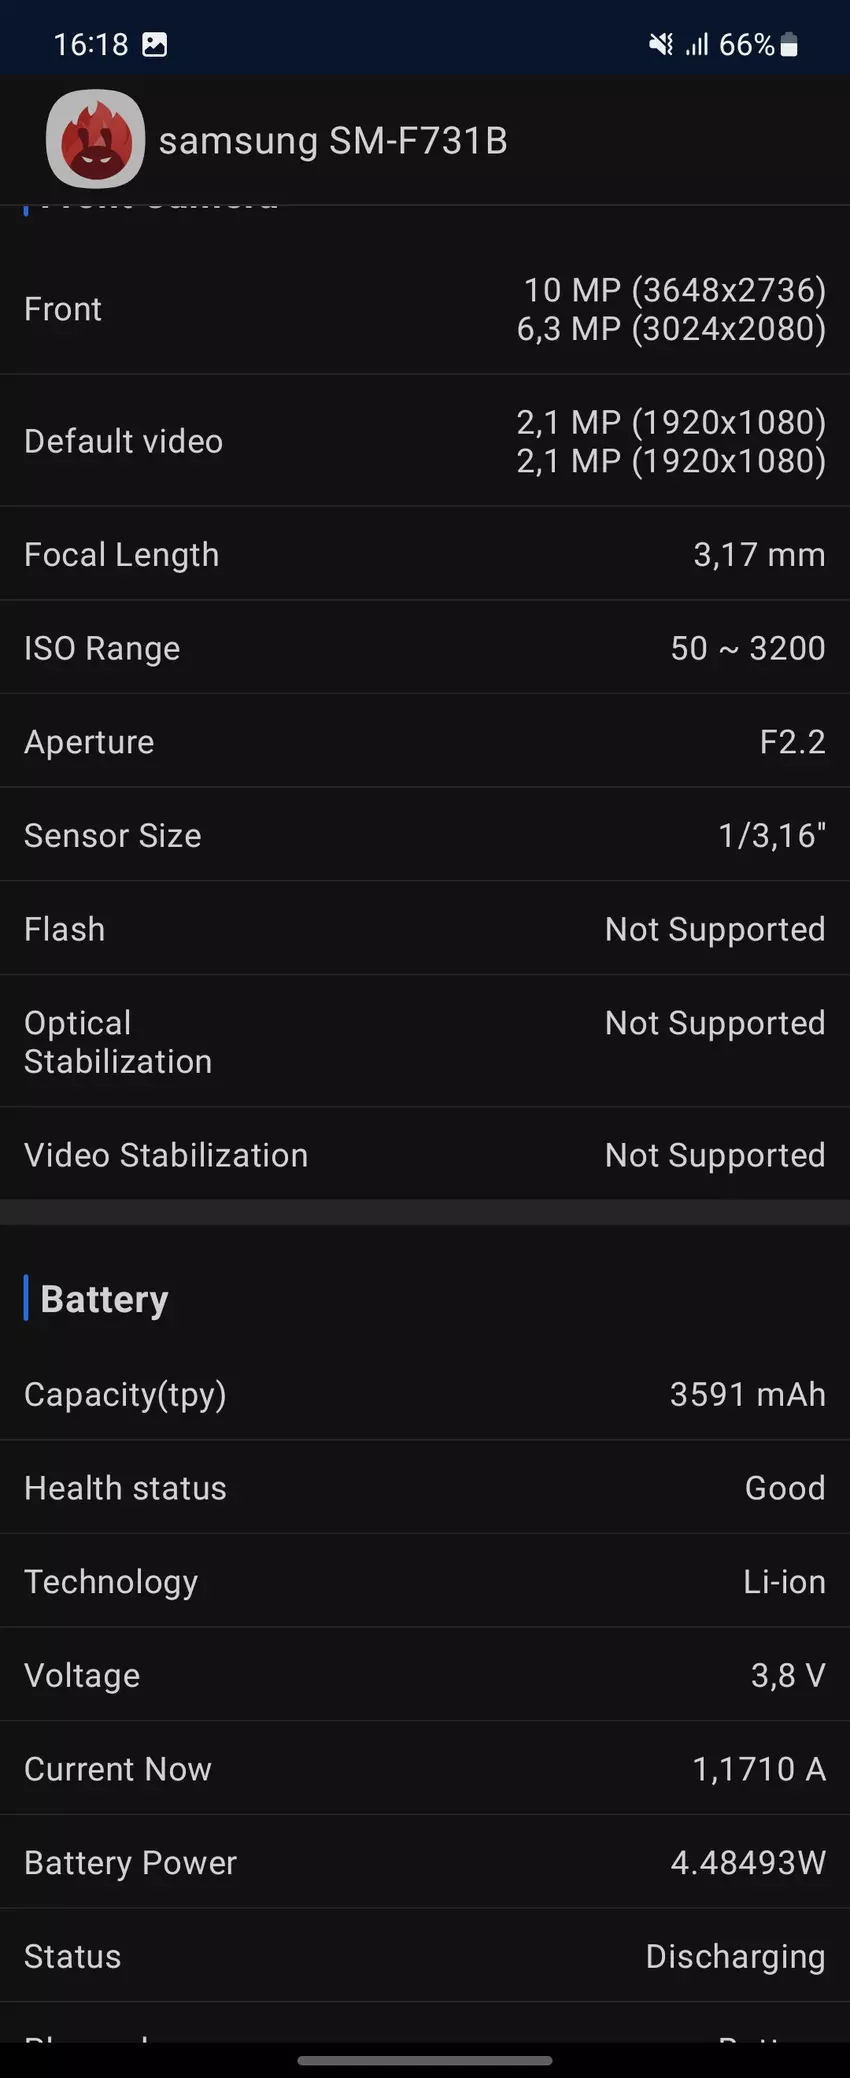The height and width of the screenshot is (2078, 850).
Task: Tap the Battery section header
Action: click(104, 1299)
